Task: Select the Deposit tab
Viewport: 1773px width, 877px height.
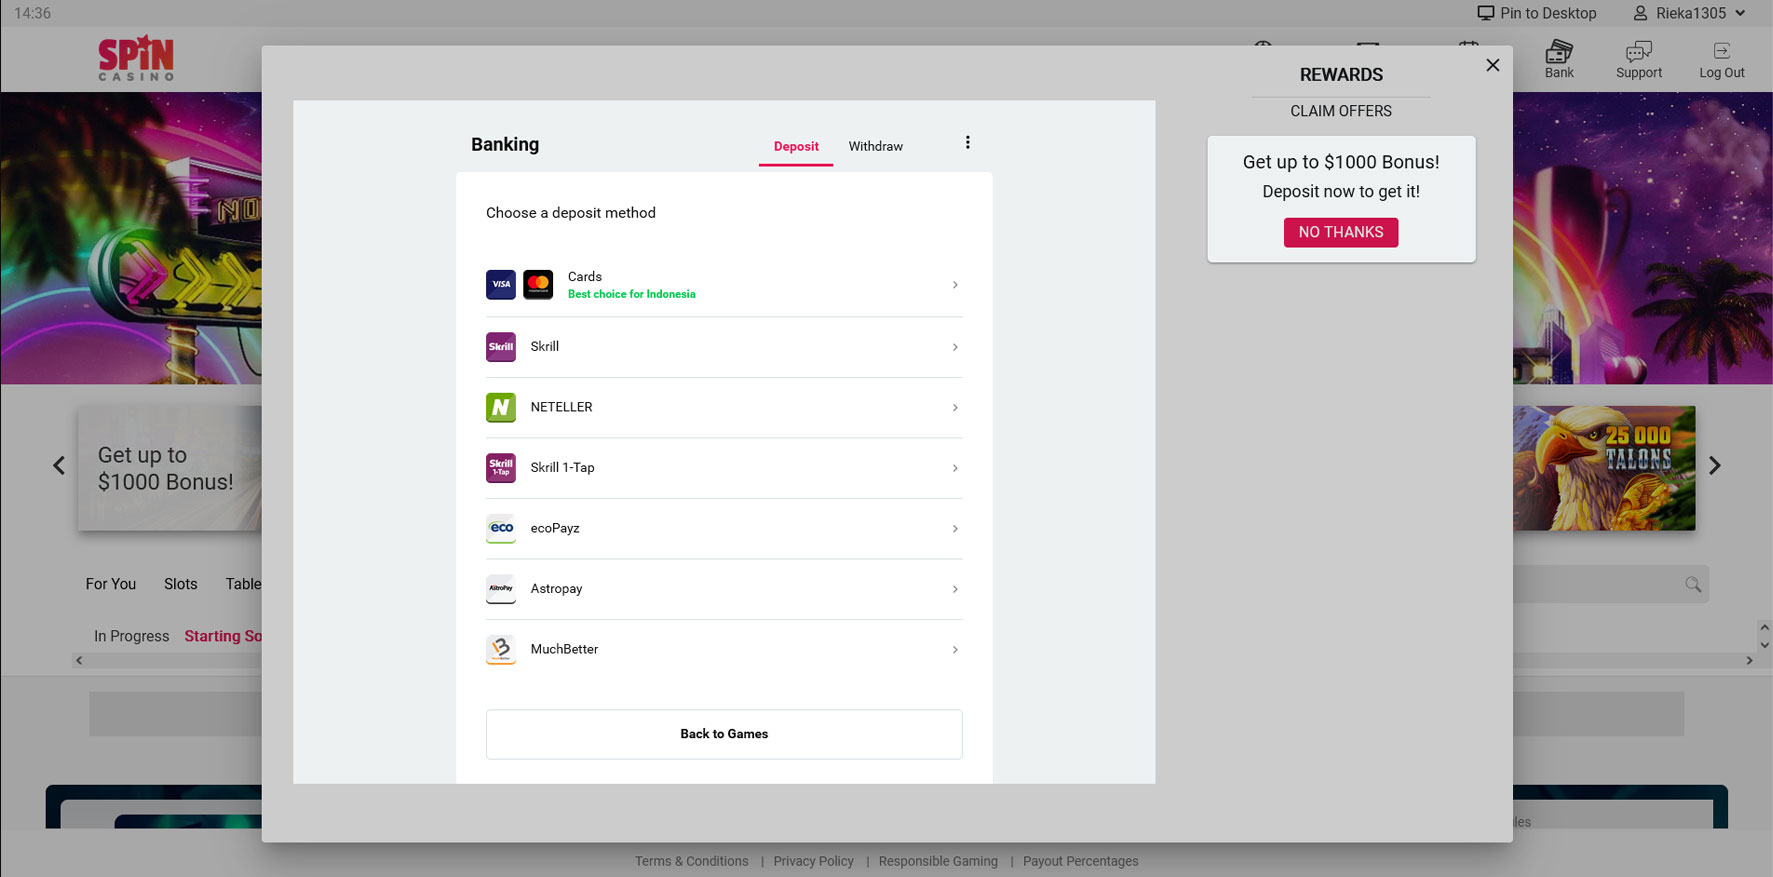Action: click(x=796, y=146)
